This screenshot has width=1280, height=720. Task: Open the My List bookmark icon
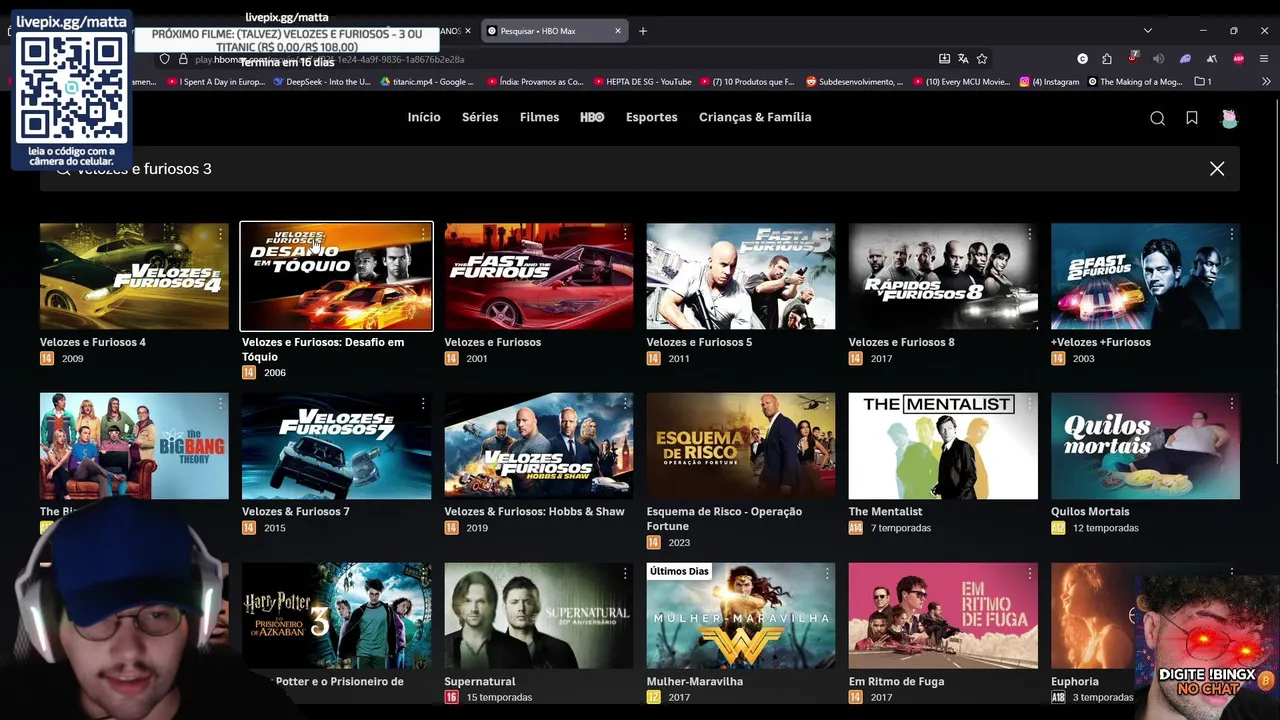tap(1192, 118)
